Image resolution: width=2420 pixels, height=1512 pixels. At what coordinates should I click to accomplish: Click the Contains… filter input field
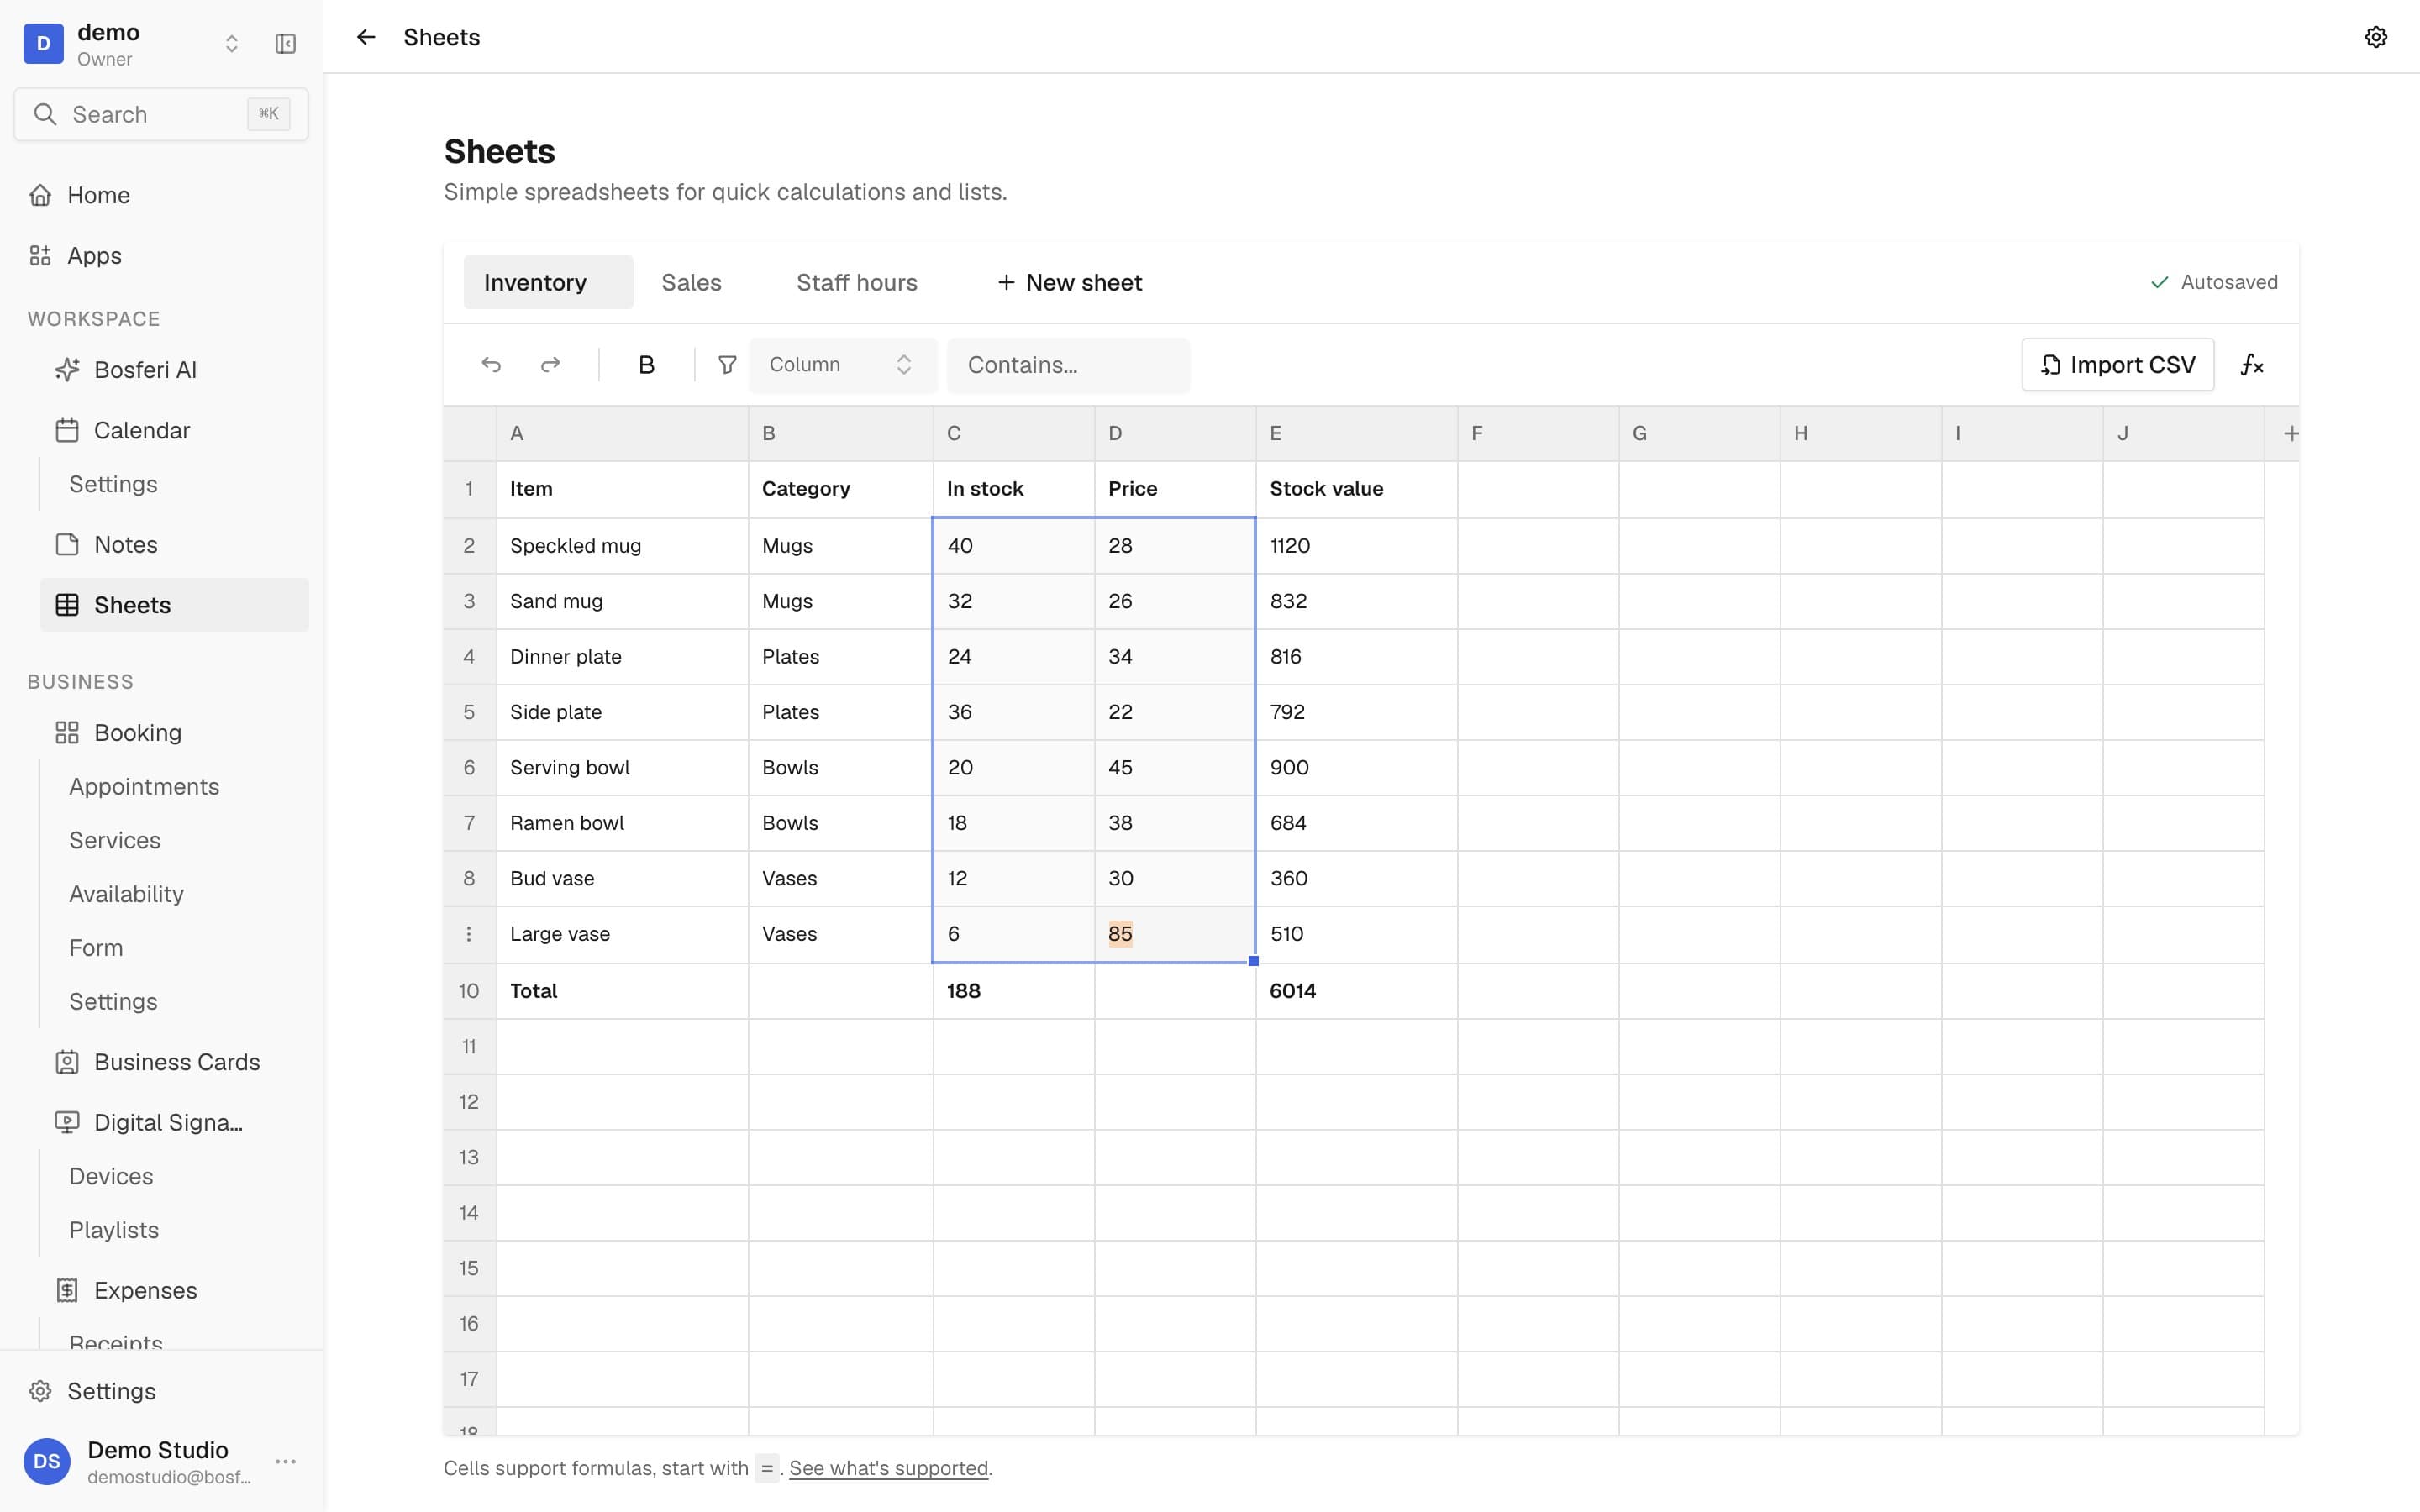pos(1068,365)
